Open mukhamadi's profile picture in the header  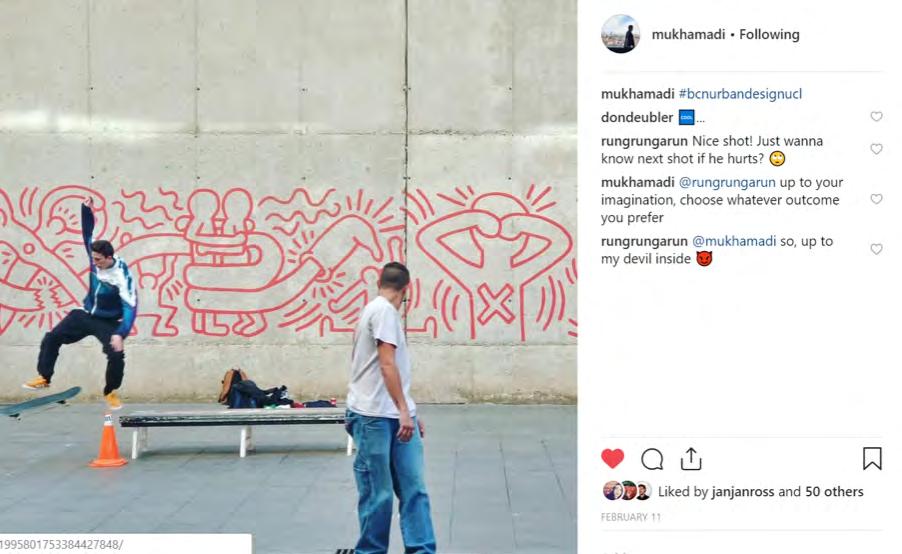621,34
